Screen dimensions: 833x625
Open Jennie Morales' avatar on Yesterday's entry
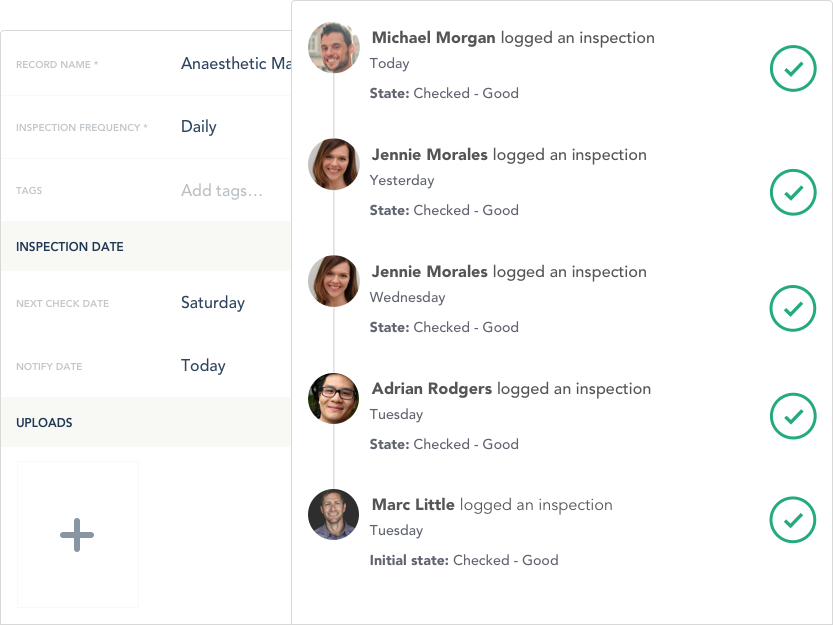point(334,164)
